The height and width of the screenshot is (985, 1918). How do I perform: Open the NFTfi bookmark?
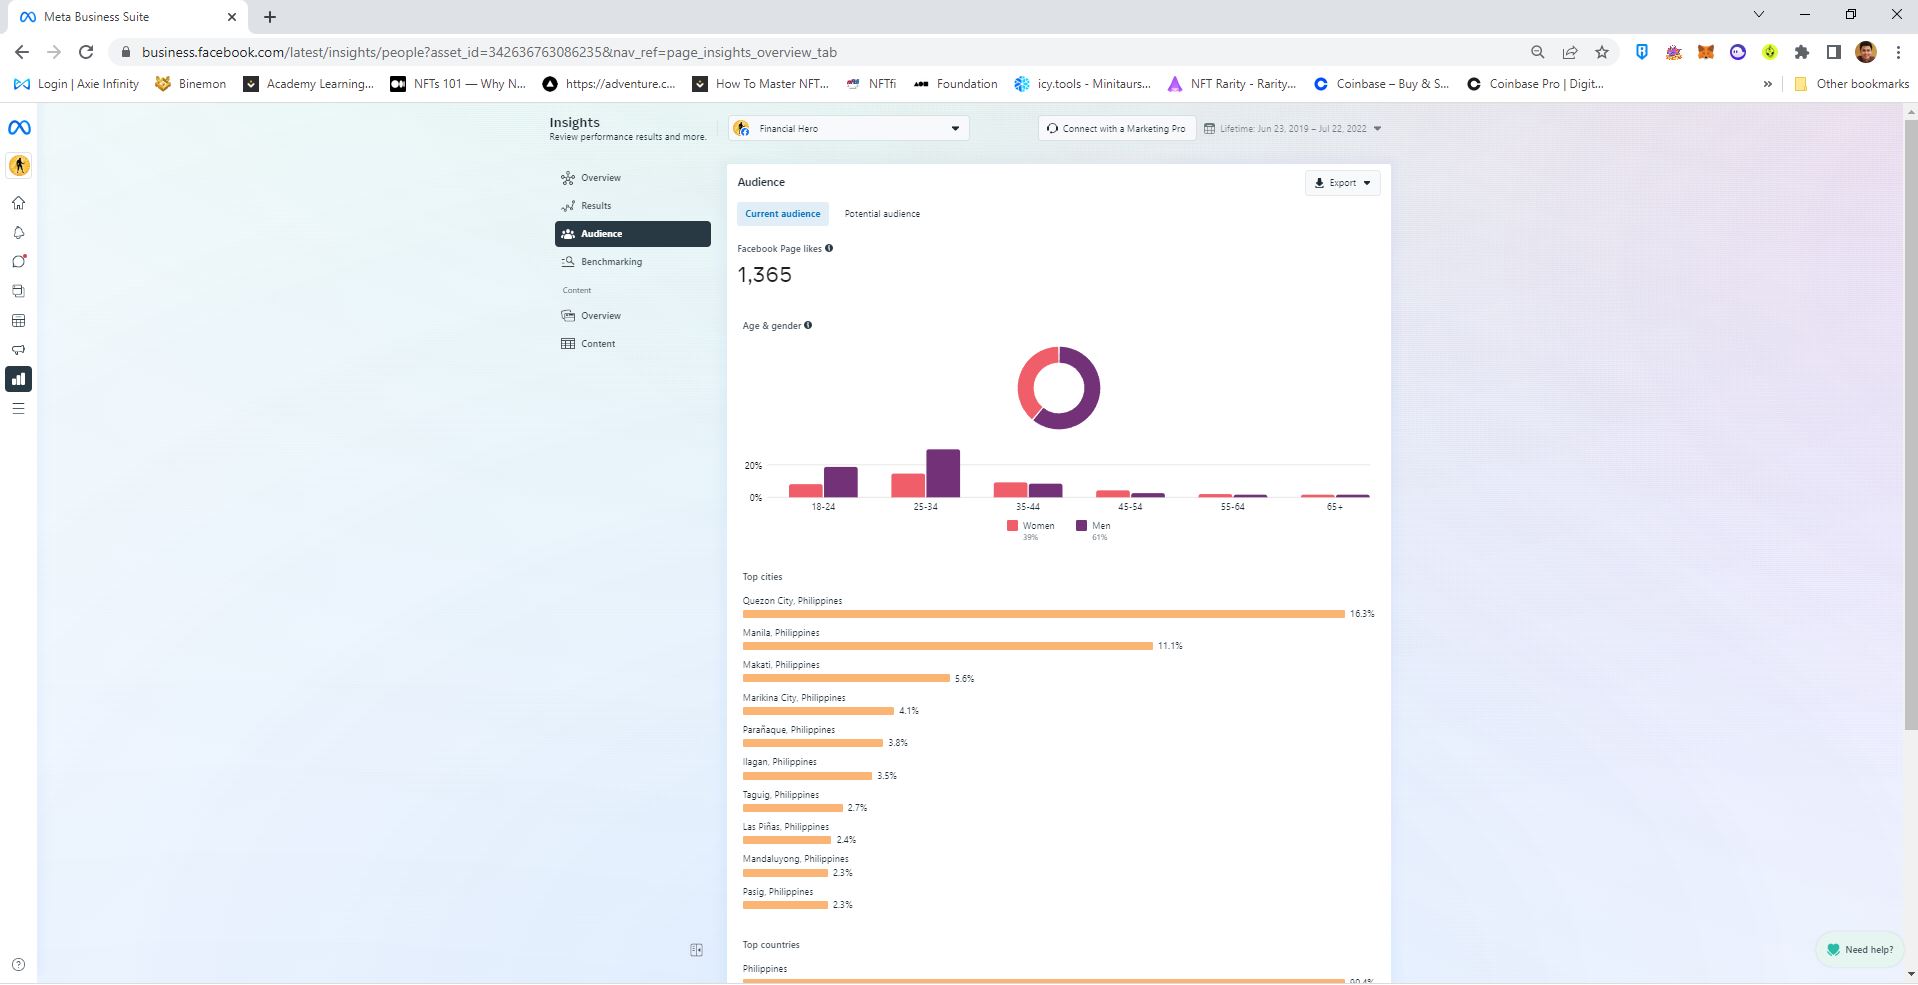click(x=870, y=84)
